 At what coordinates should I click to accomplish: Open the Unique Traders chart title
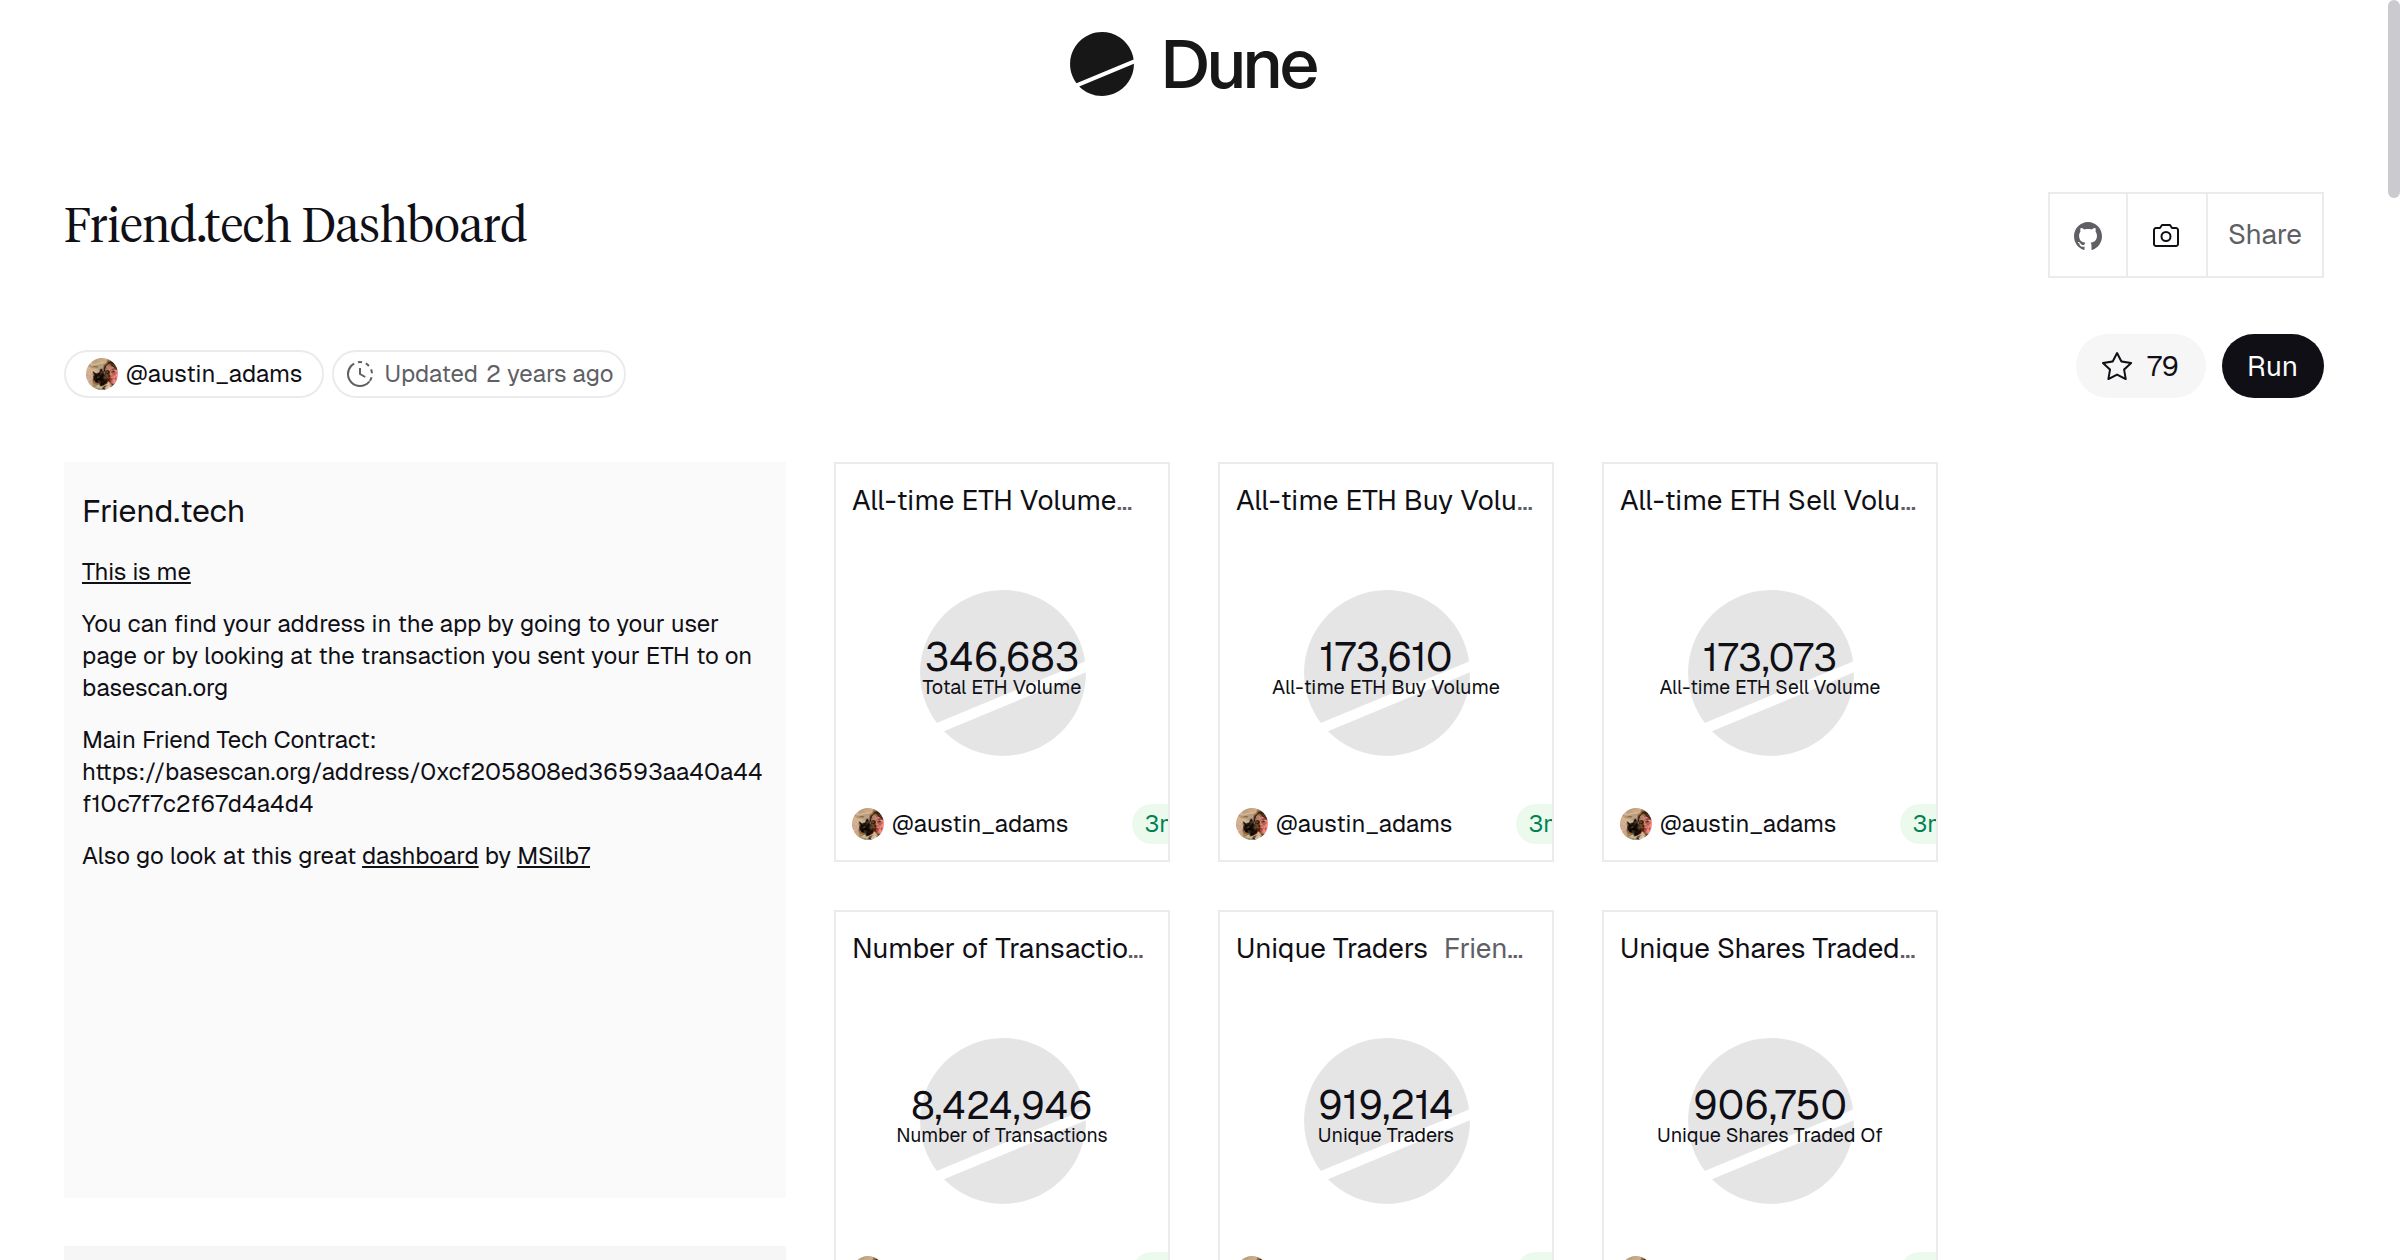pyautogui.click(x=1331, y=948)
